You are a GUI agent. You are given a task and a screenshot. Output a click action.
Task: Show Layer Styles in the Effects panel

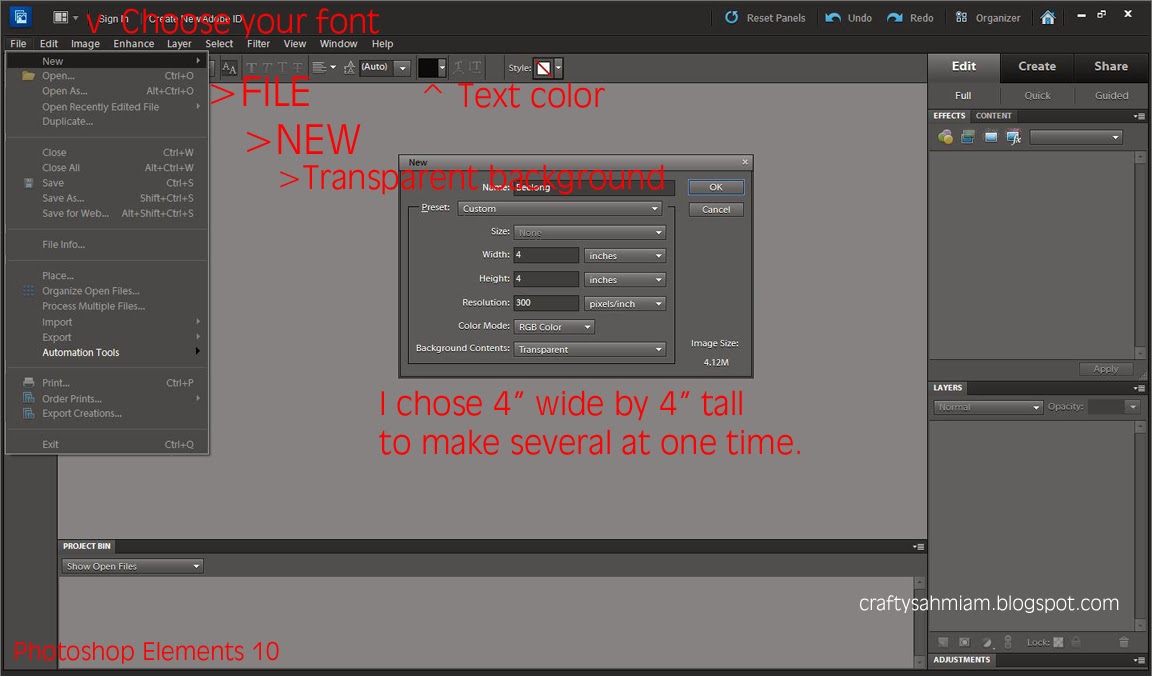[x=968, y=137]
